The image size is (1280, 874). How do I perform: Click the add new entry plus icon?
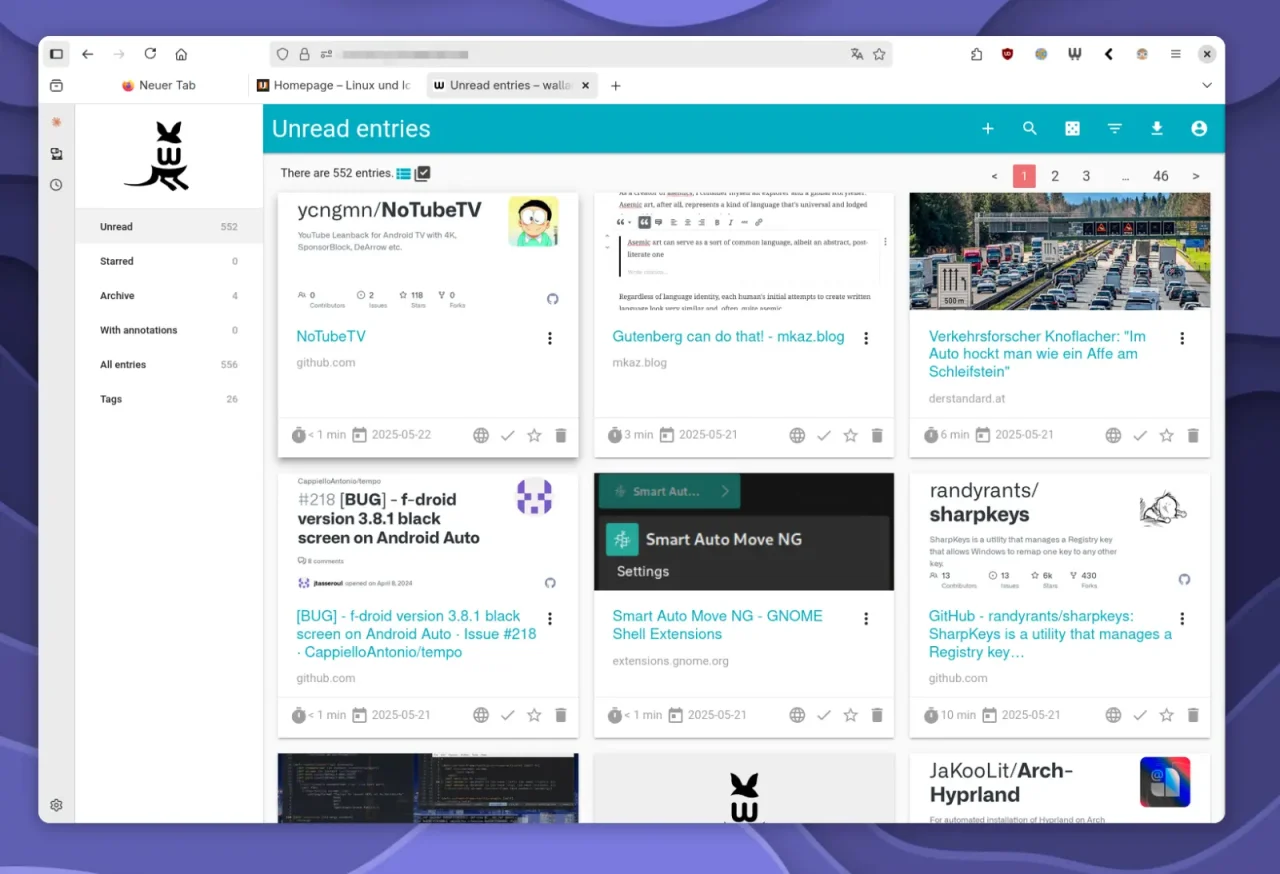[x=987, y=129]
